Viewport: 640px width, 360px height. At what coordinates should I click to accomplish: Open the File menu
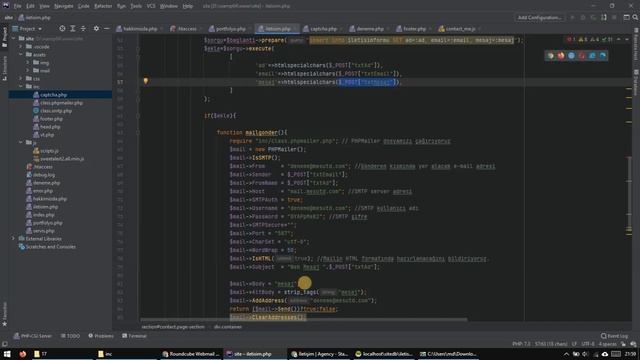[x=17, y=6]
